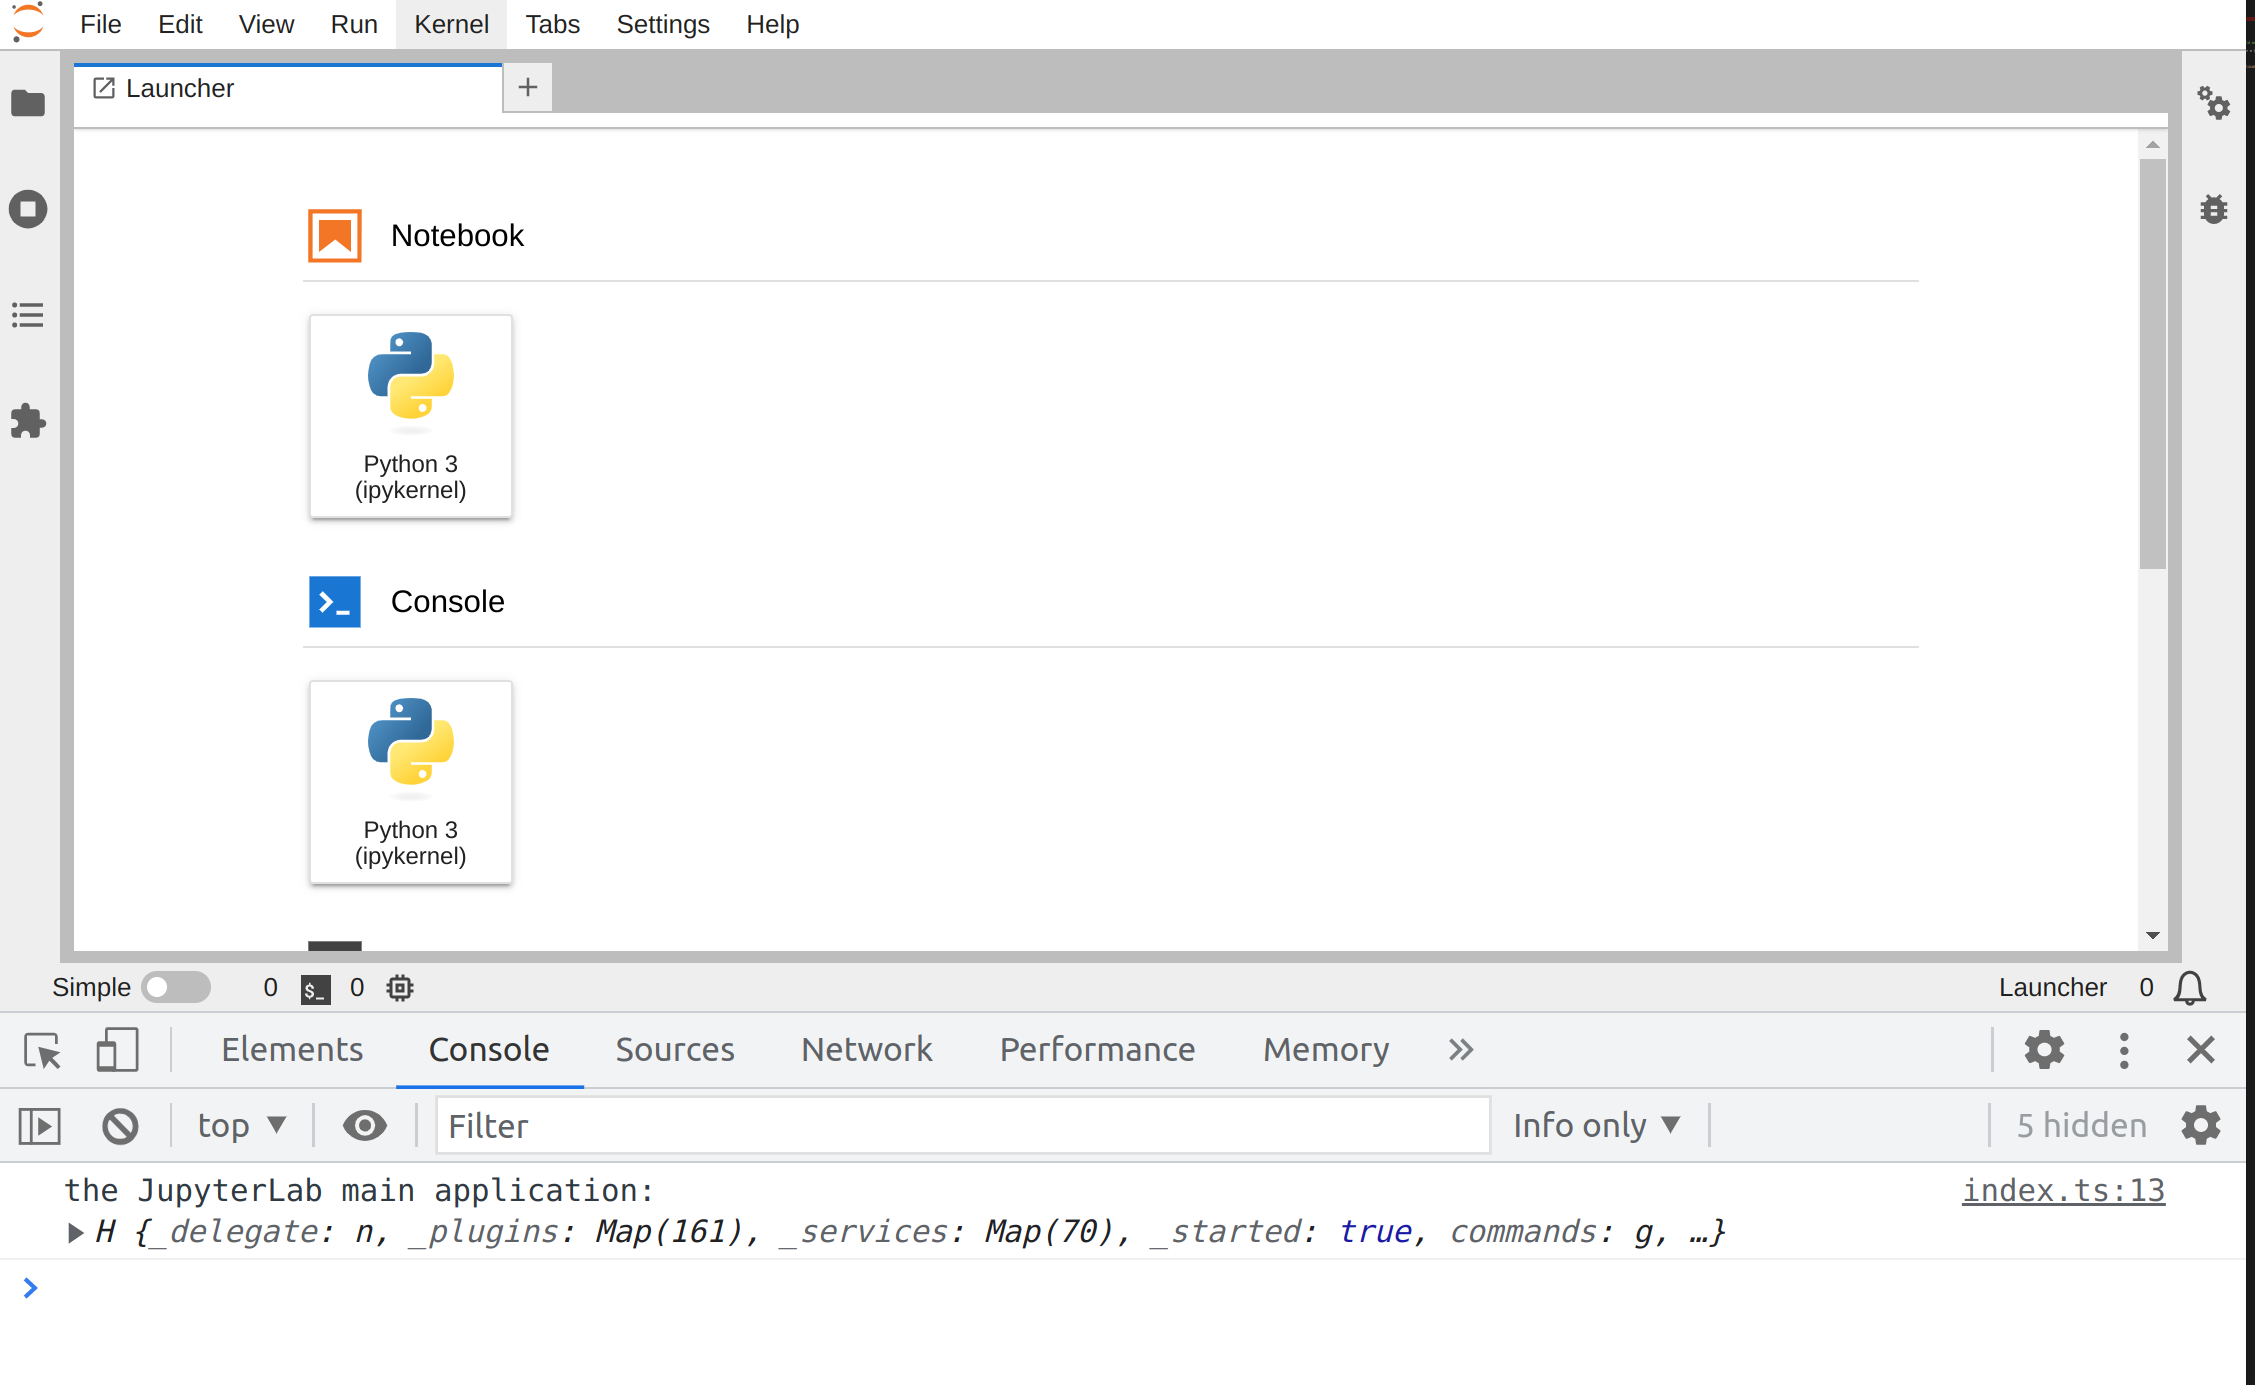
Task: Click the JupyterLab settings gear icon
Action: [2215, 101]
